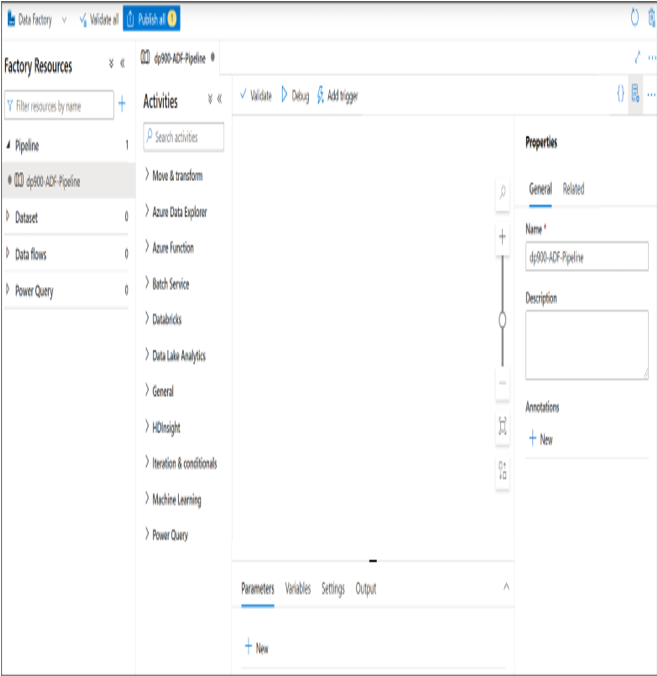Image resolution: width=657 pixels, height=676 pixels.
Task: Expand the Dataset group
Action: point(8,216)
